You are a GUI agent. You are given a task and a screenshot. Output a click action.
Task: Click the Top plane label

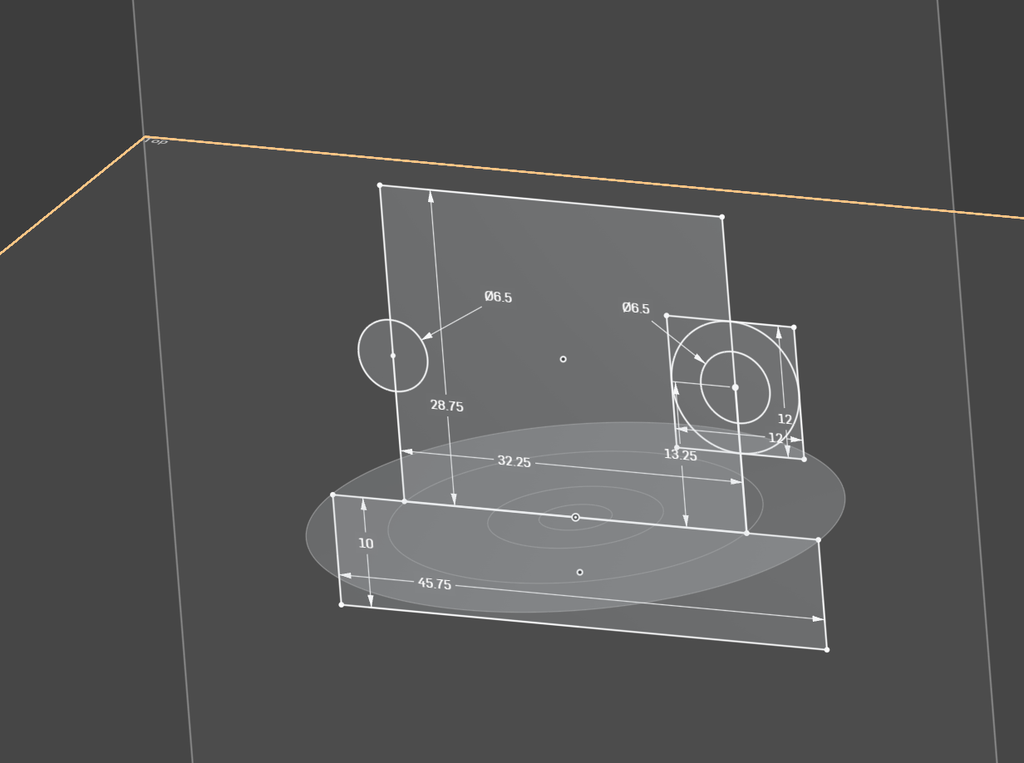tap(157, 141)
